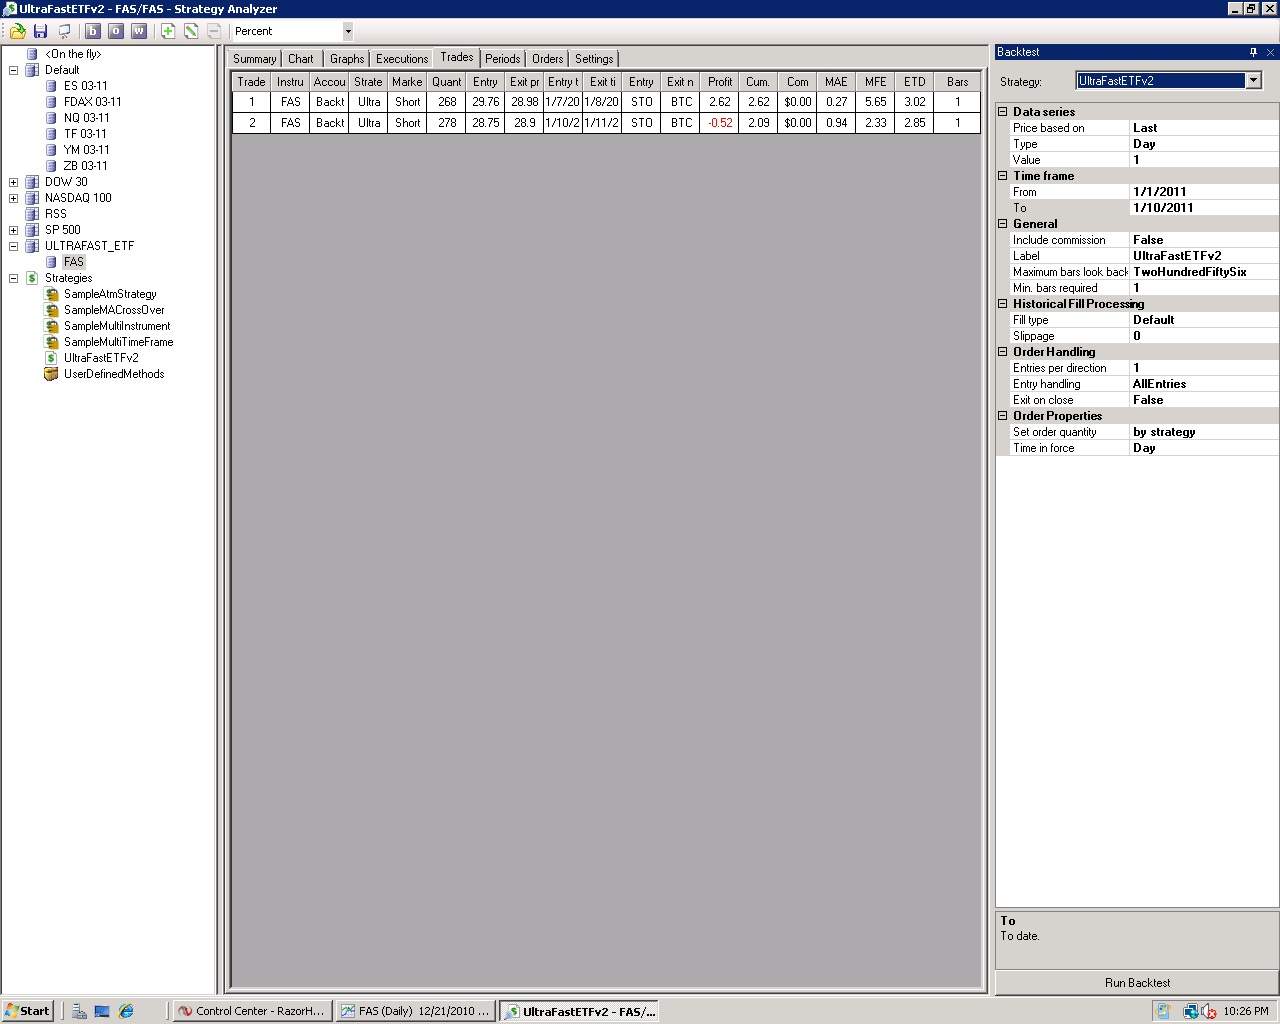Collapse the Data series property group

click(x=1003, y=112)
